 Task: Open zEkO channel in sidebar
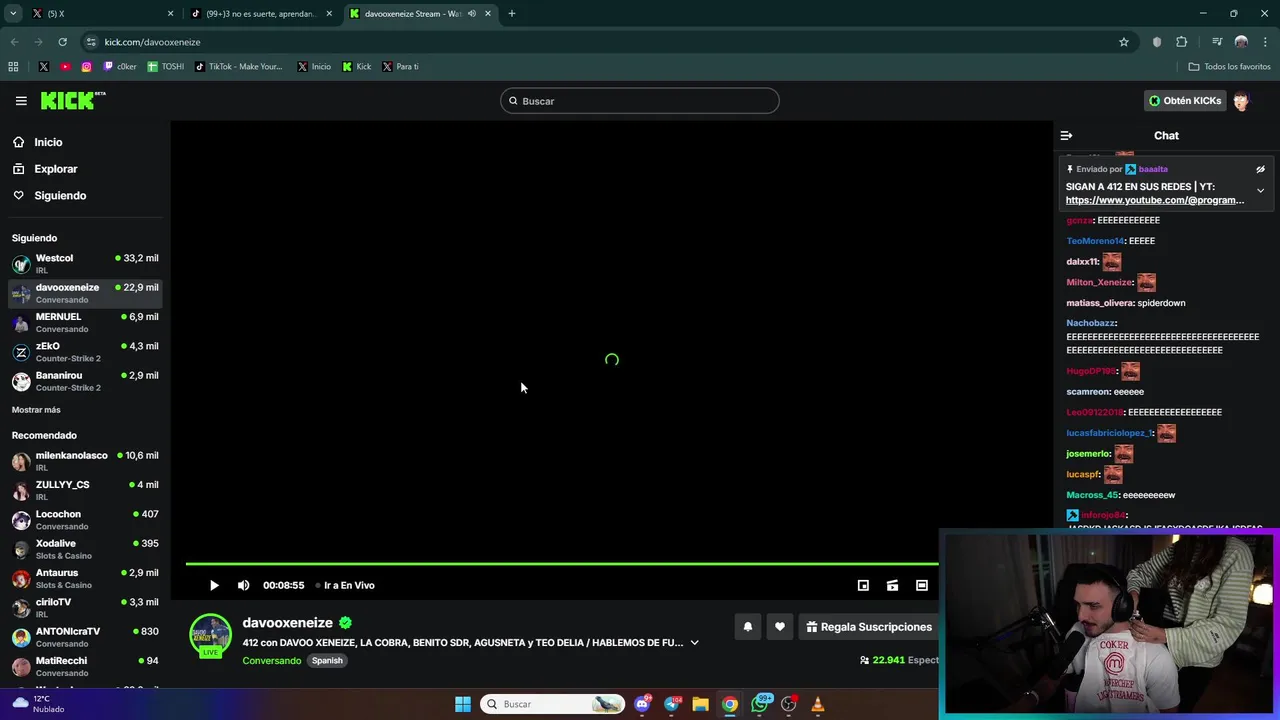(85, 352)
